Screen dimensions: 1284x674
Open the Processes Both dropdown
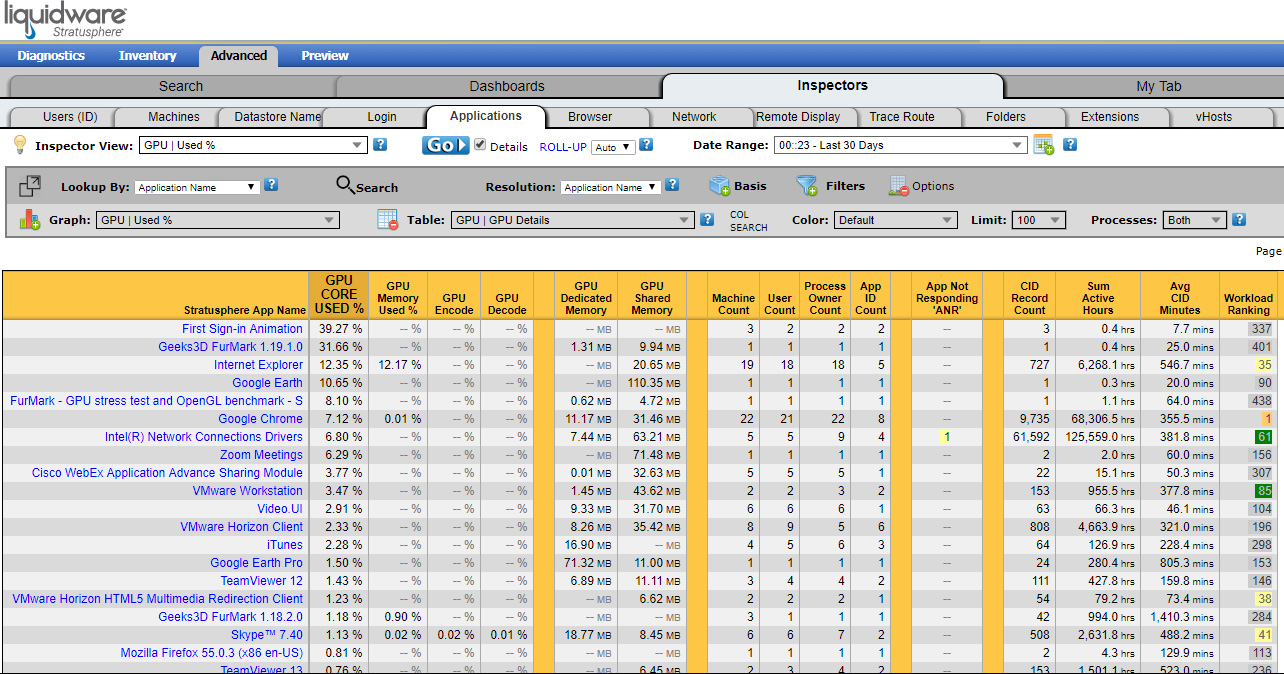tap(1195, 220)
